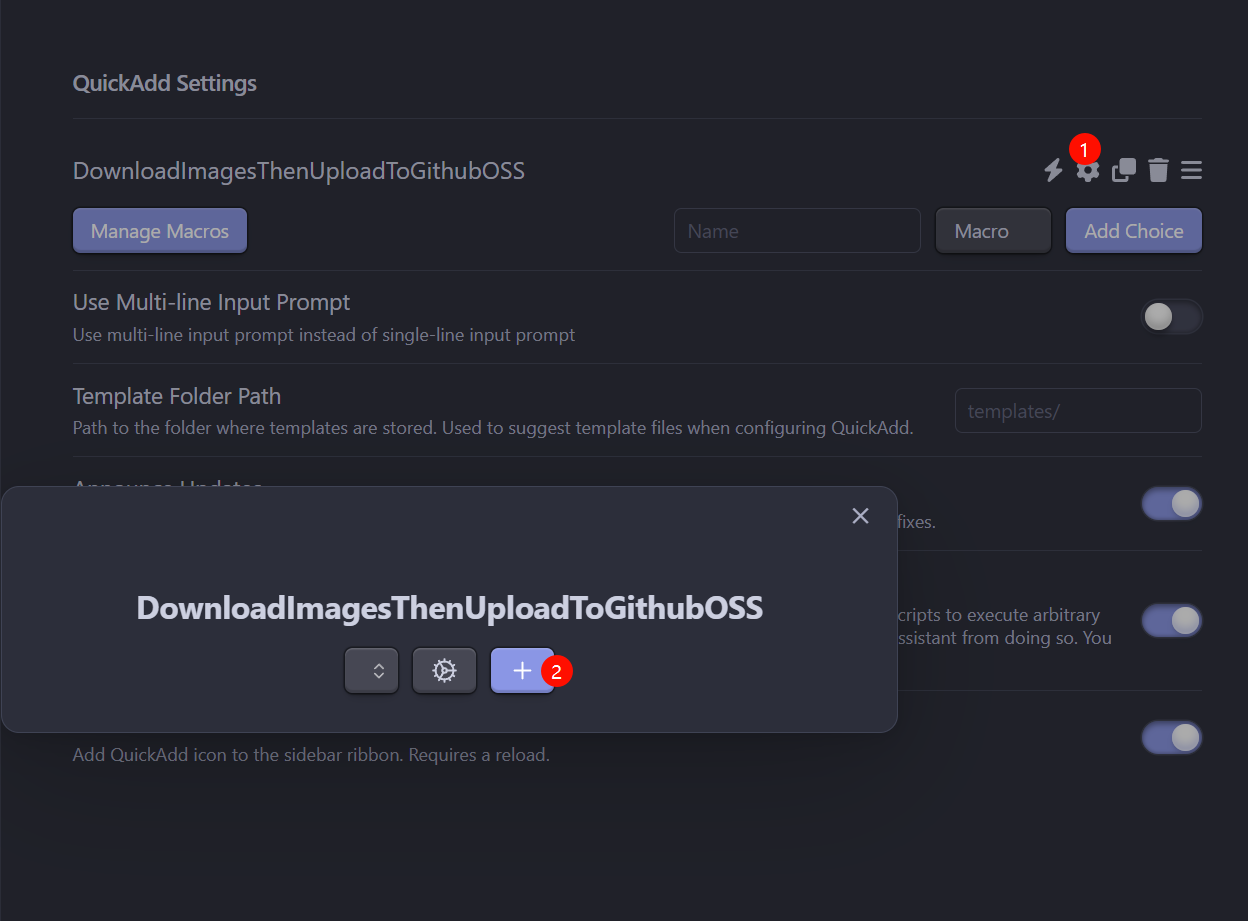Click the DownloadImagesThenUploadToGithubOSS choice name in settings list
The image size is (1248, 921).
pos(299,171)
